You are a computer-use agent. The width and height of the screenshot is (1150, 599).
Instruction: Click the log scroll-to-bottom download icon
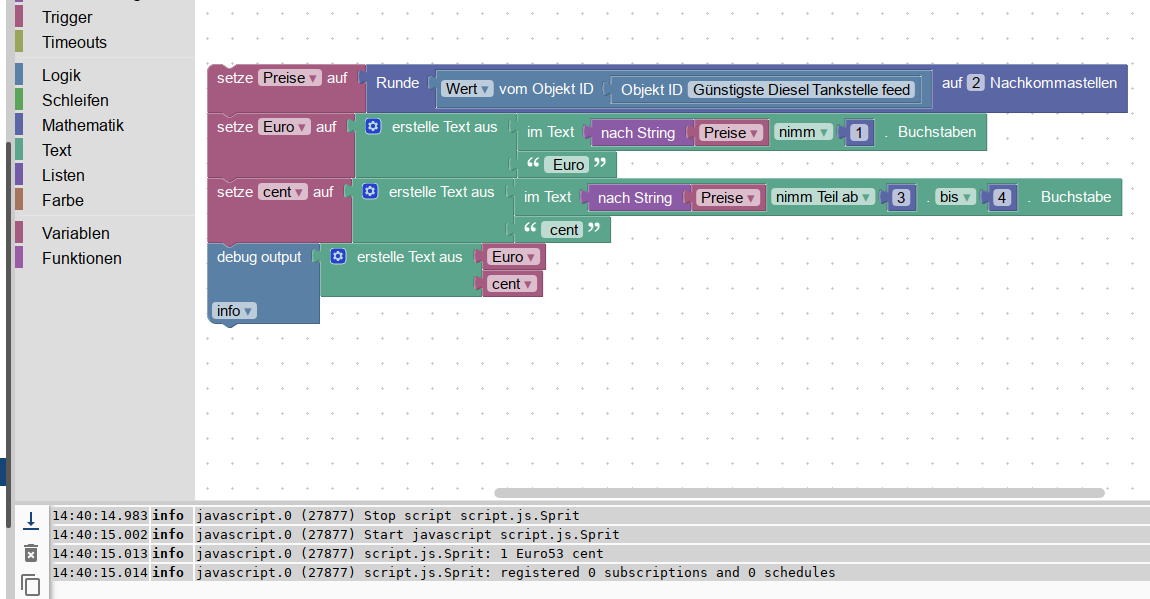(x=31, y=521)
